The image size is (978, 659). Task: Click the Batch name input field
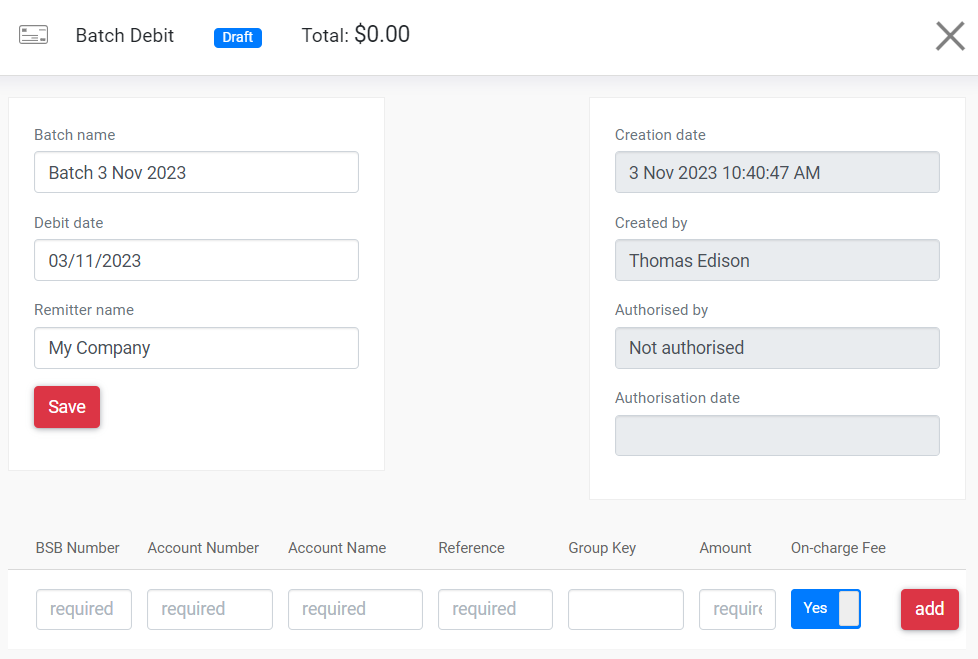click(x=196, y=172)
